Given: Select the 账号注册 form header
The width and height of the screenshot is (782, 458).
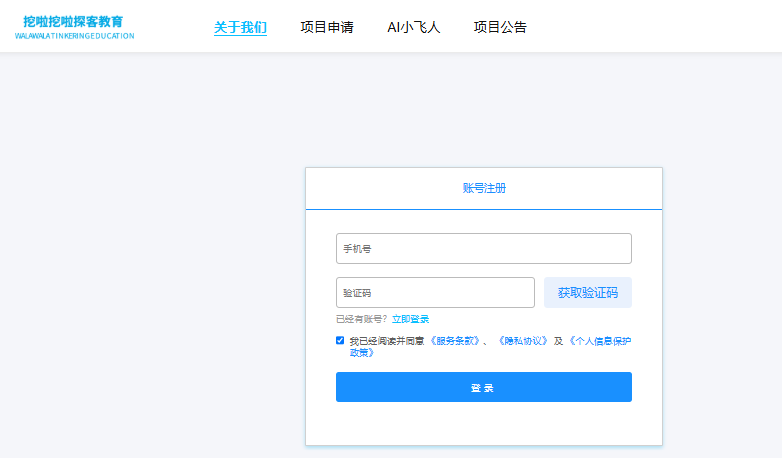Looking at the screenshot, I should click(484, 188).
